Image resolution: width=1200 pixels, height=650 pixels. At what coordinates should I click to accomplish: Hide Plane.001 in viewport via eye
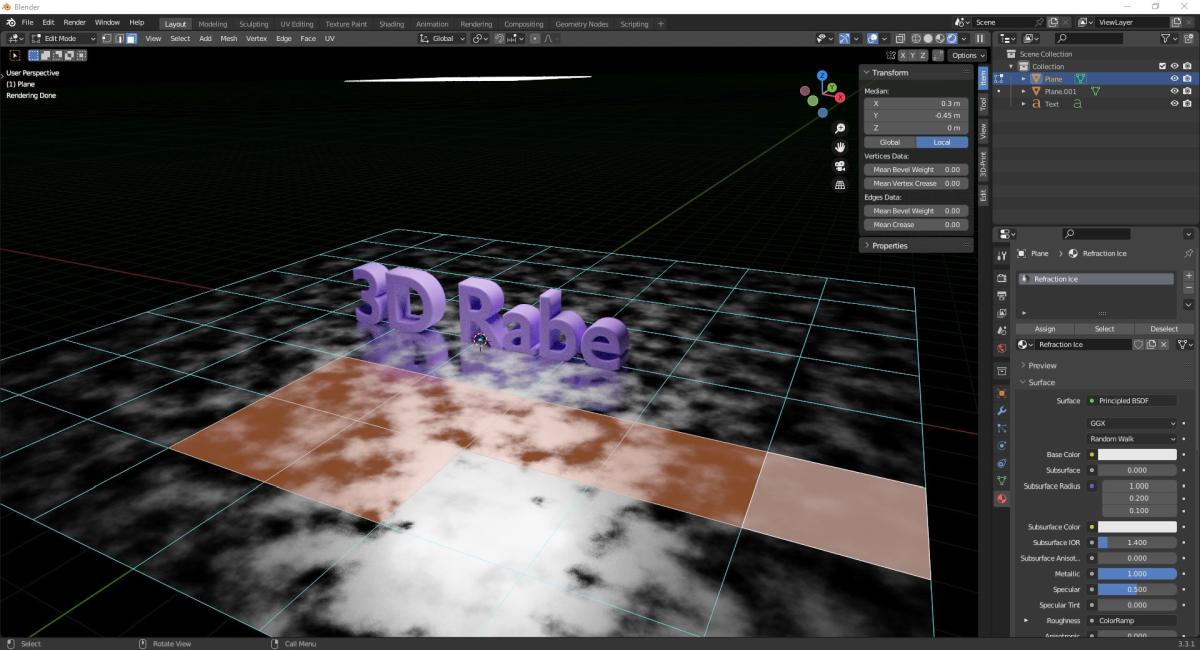point(1174,91)
